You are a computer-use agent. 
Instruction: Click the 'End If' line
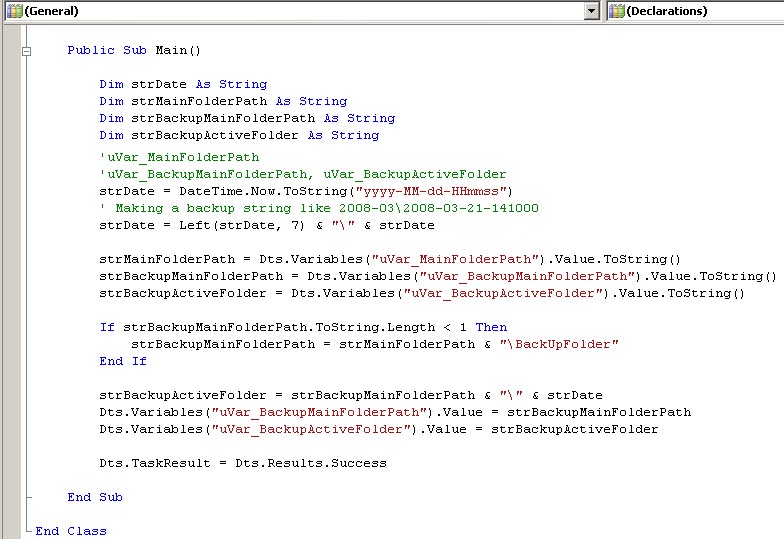123,361
